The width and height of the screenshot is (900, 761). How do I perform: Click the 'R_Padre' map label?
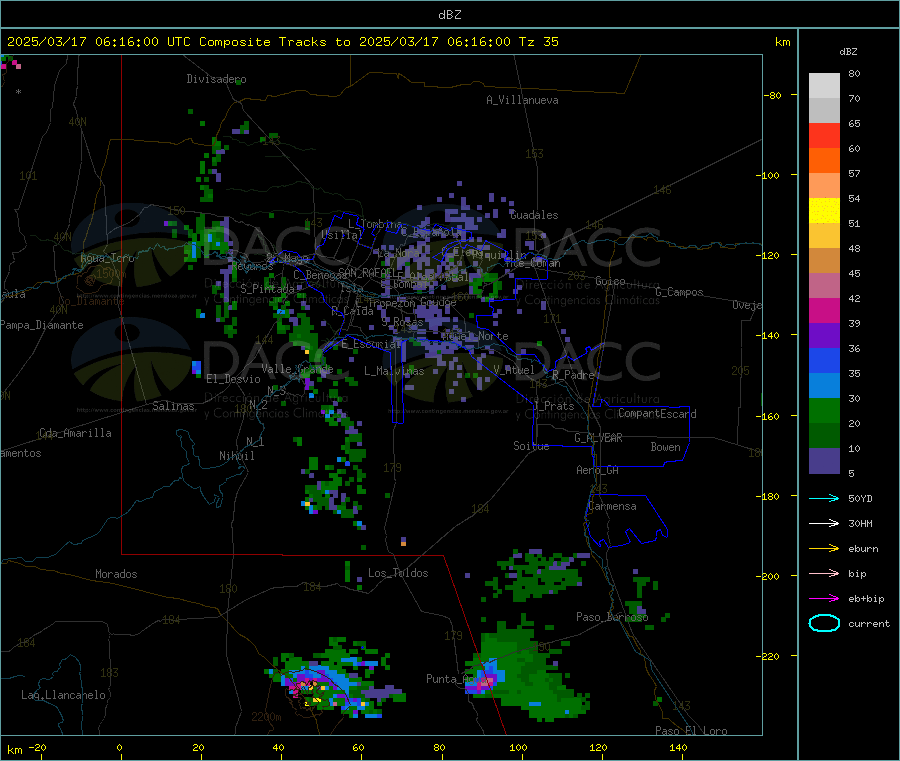coord(573,375)
